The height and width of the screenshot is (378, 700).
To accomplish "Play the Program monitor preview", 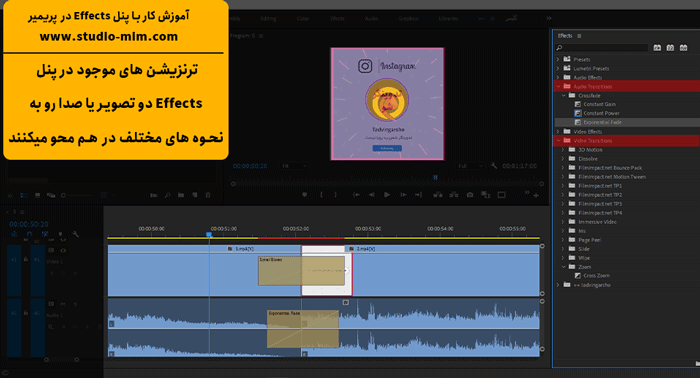I will (x=387, y=195).
